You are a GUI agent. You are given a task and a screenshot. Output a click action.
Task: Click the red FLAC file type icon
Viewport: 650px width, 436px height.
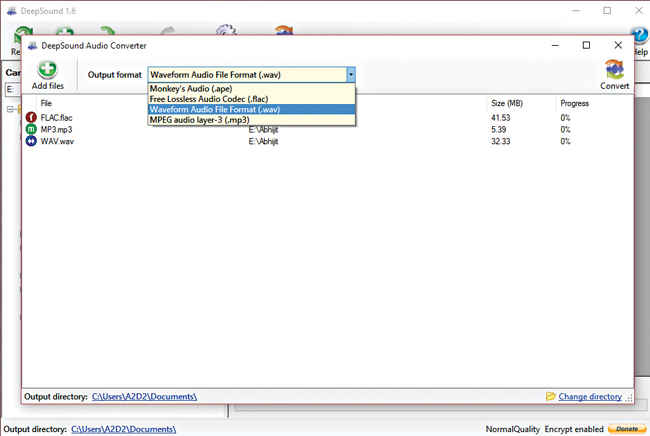point(31,118)
